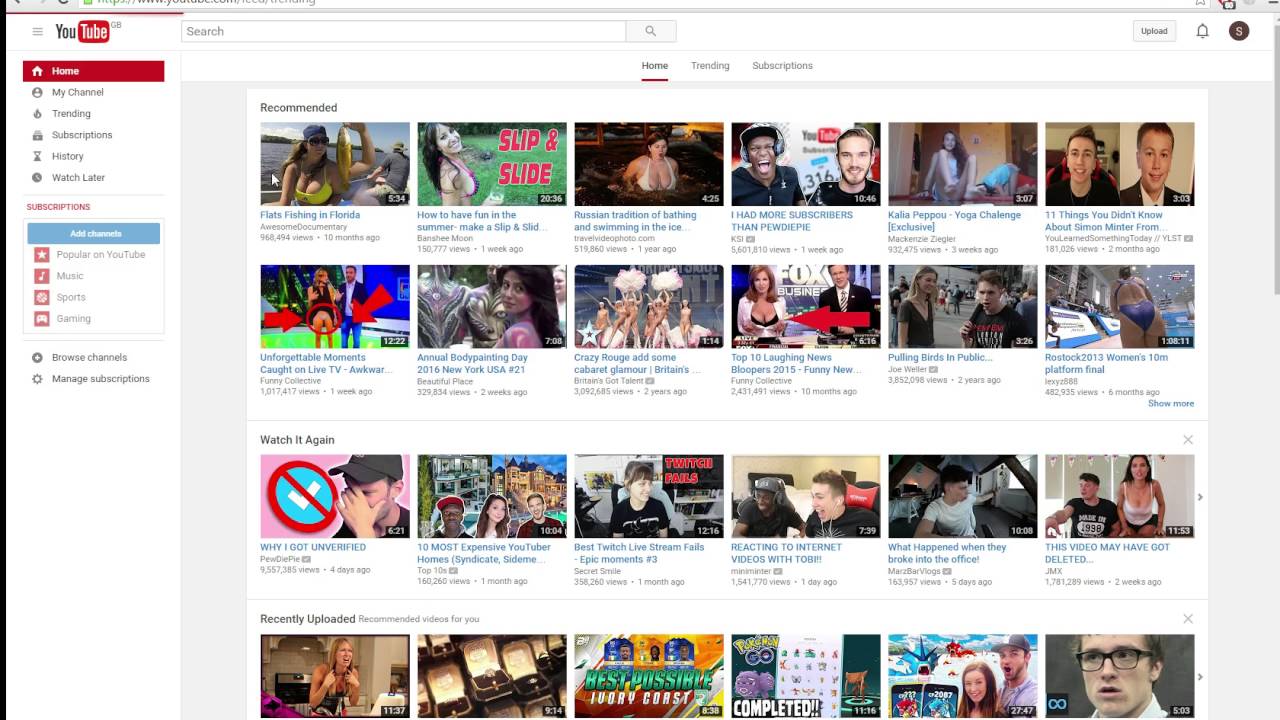Open Browse channels link

tap(89, 357)
